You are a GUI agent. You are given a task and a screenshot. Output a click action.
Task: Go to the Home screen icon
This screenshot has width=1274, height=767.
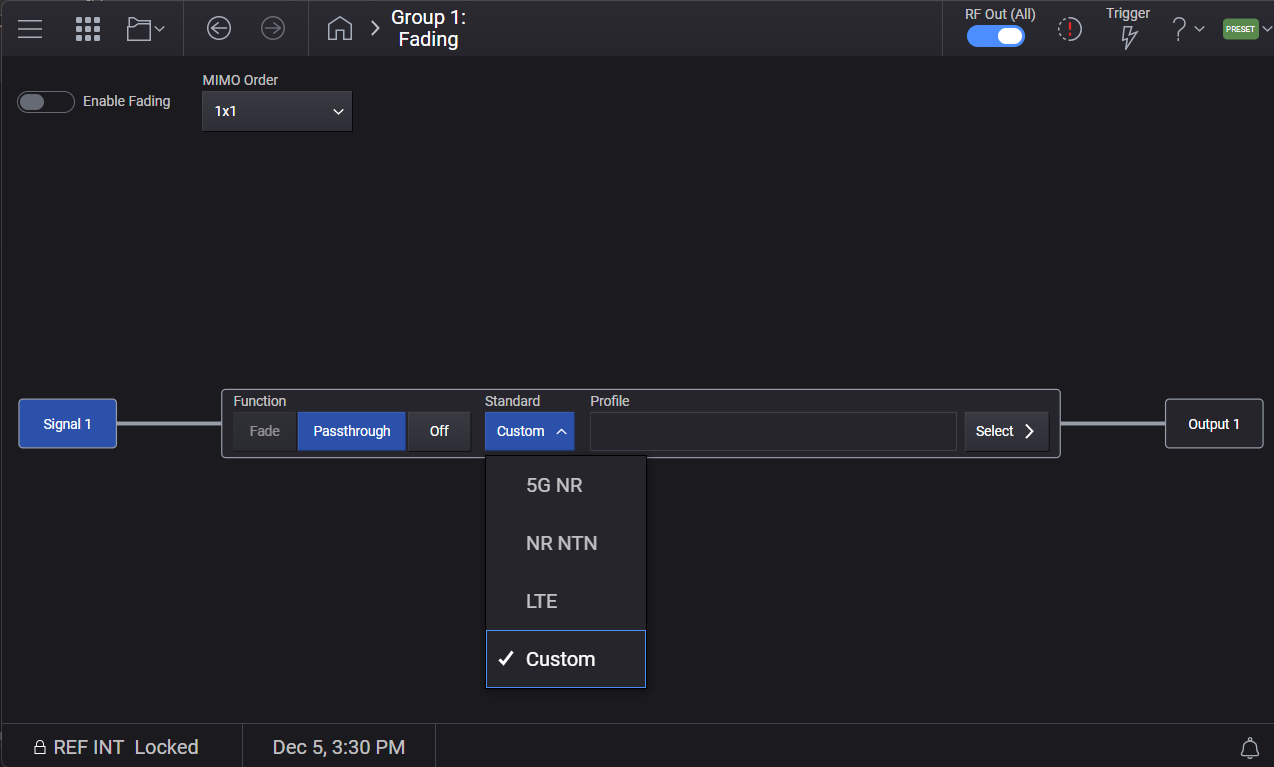340,29
